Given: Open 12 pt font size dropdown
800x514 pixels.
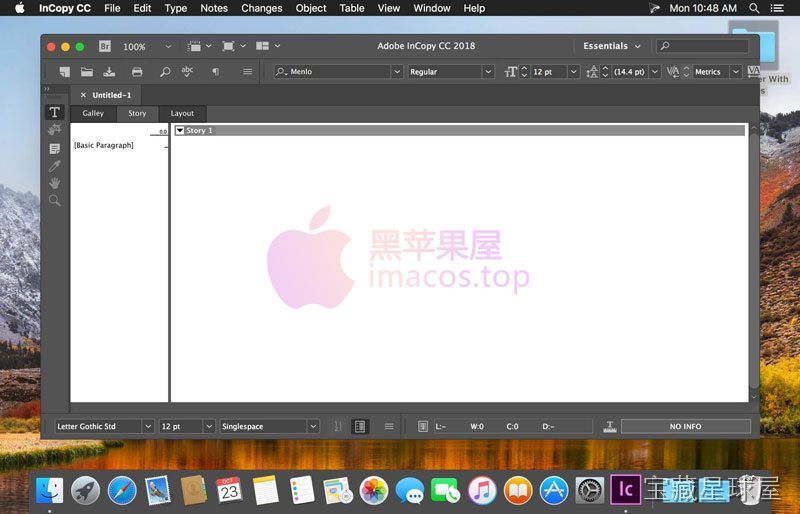Looking at the screenshot, I should [573, 72].
